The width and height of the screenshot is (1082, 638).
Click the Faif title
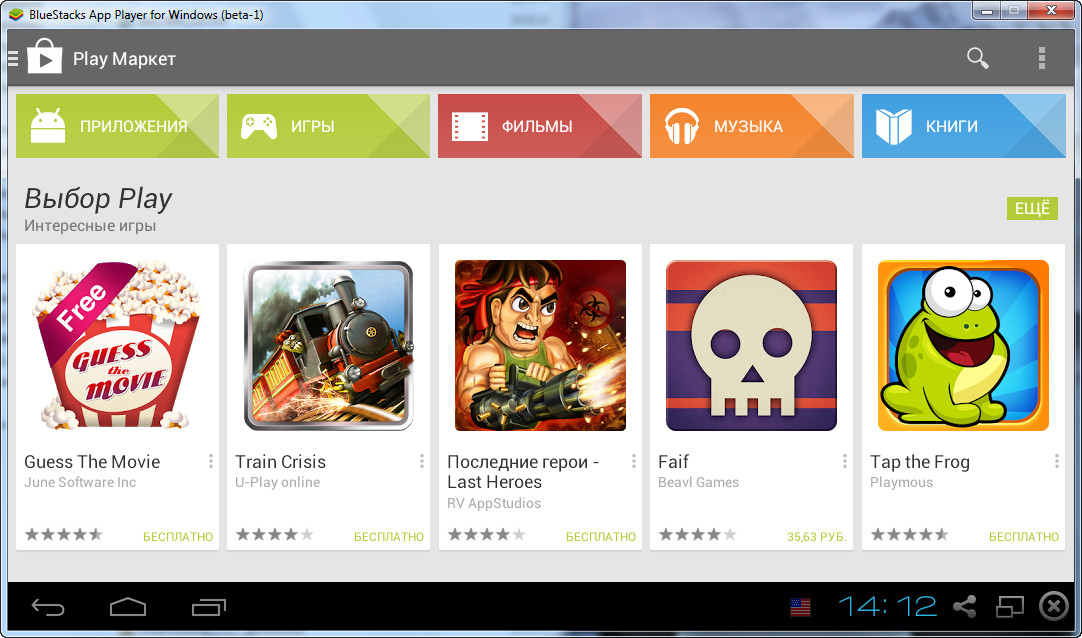point(673,461)
